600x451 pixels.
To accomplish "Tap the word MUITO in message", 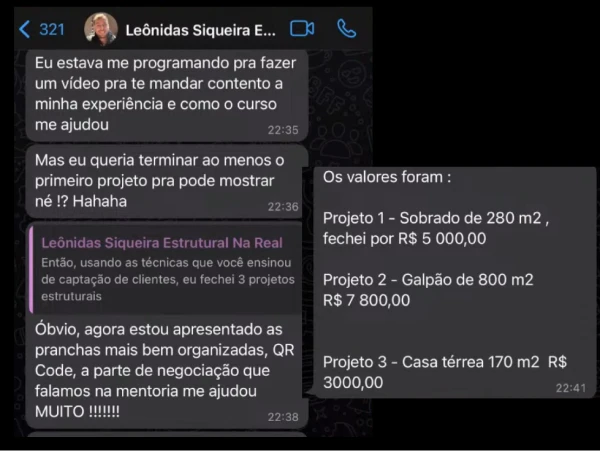I will (x=60, y=412).
